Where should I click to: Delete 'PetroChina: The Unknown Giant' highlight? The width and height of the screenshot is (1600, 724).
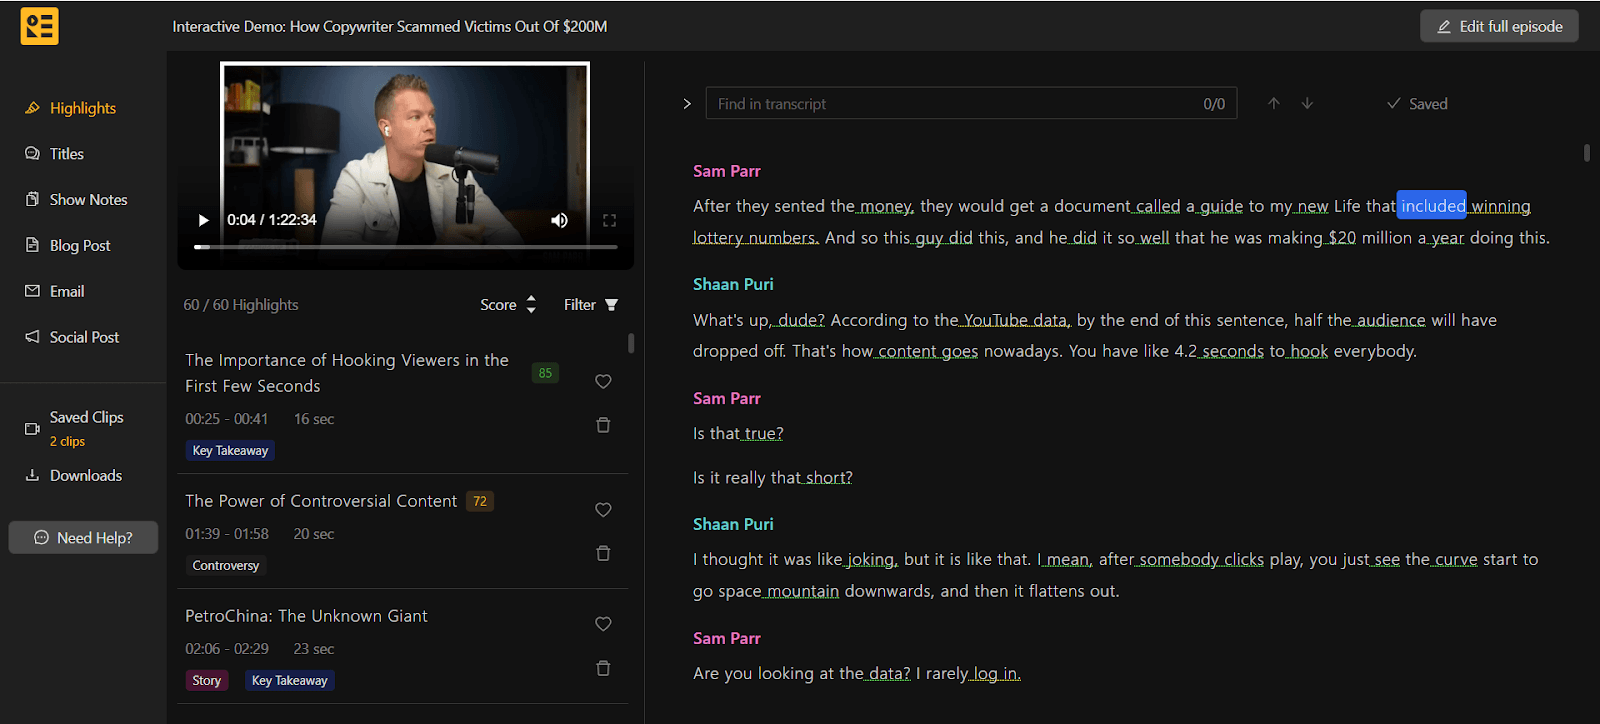(603, 668)
